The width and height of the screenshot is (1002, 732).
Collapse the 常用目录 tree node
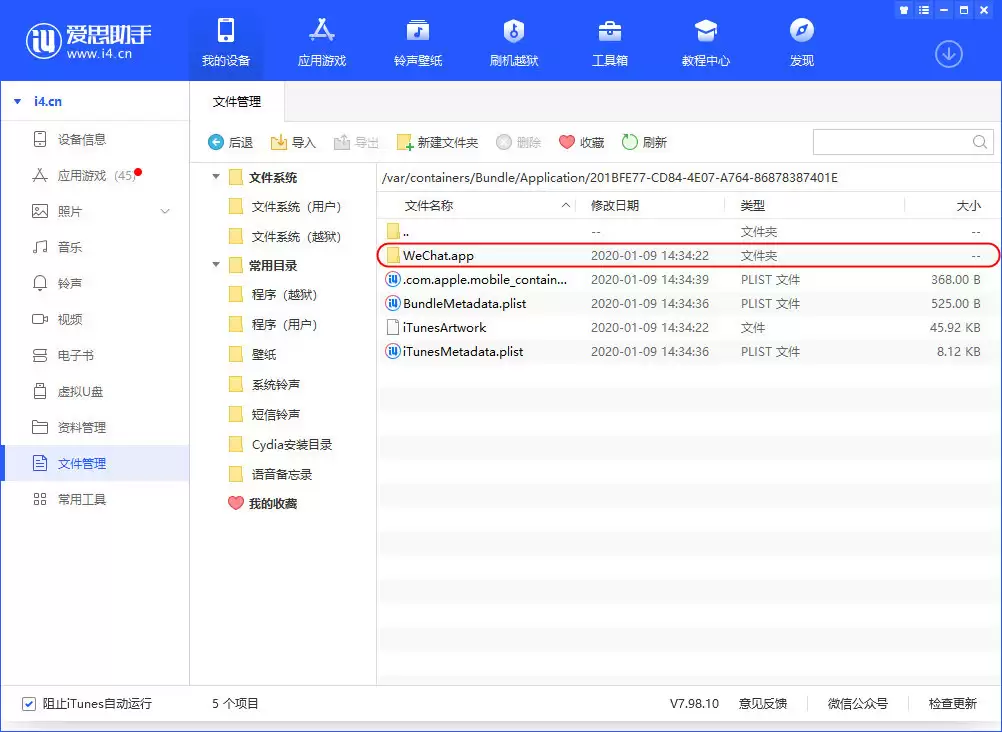(x=216, y=264)
